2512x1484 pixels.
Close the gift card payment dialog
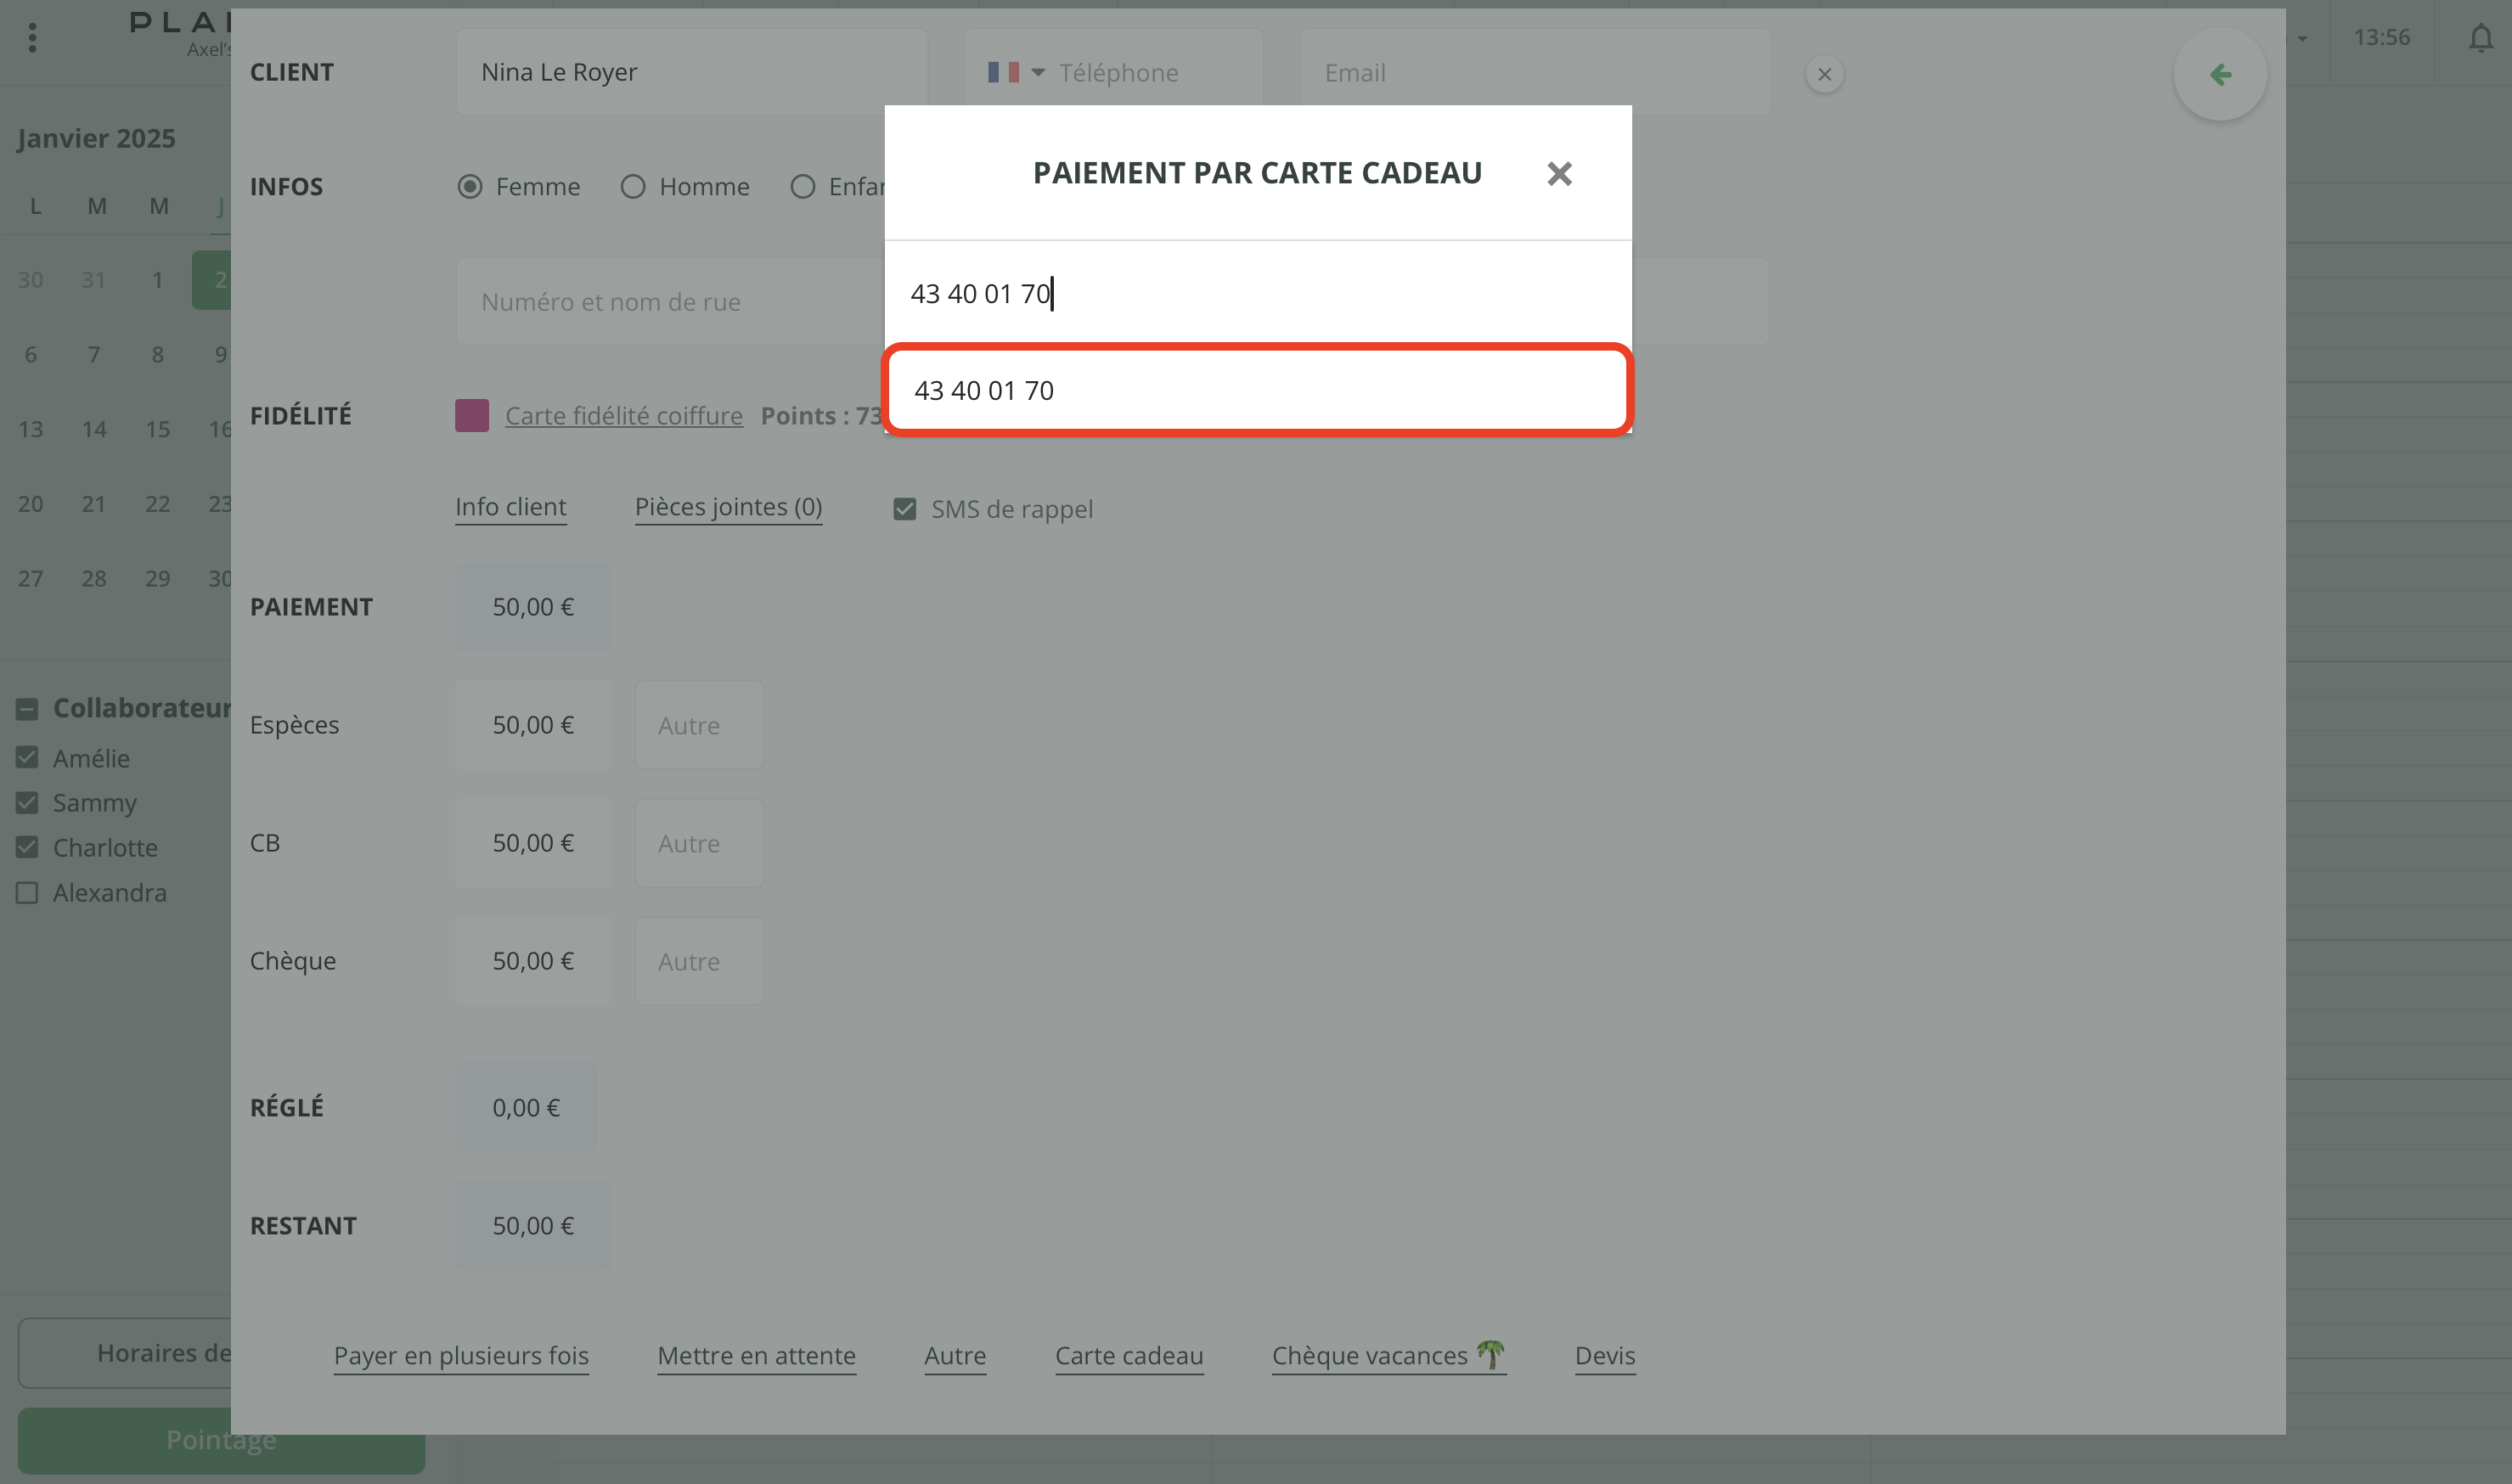click(1558, 174)
